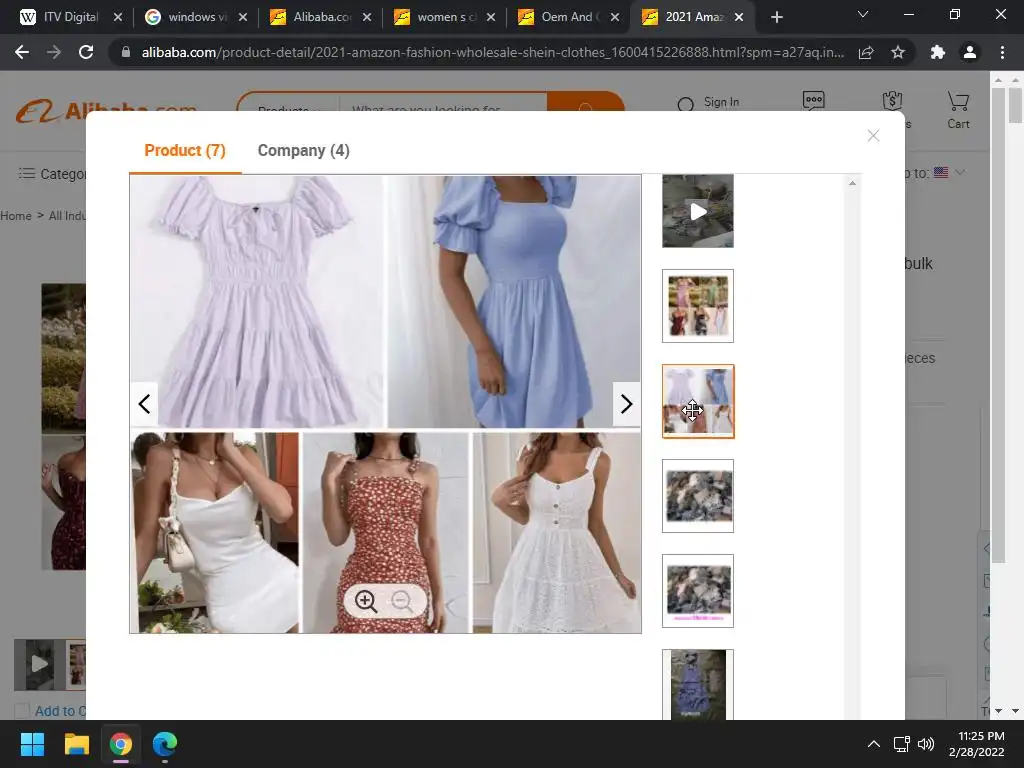Screen dimensions: 1024x768
Task: Open the clock and date panel
Action: 977,744
